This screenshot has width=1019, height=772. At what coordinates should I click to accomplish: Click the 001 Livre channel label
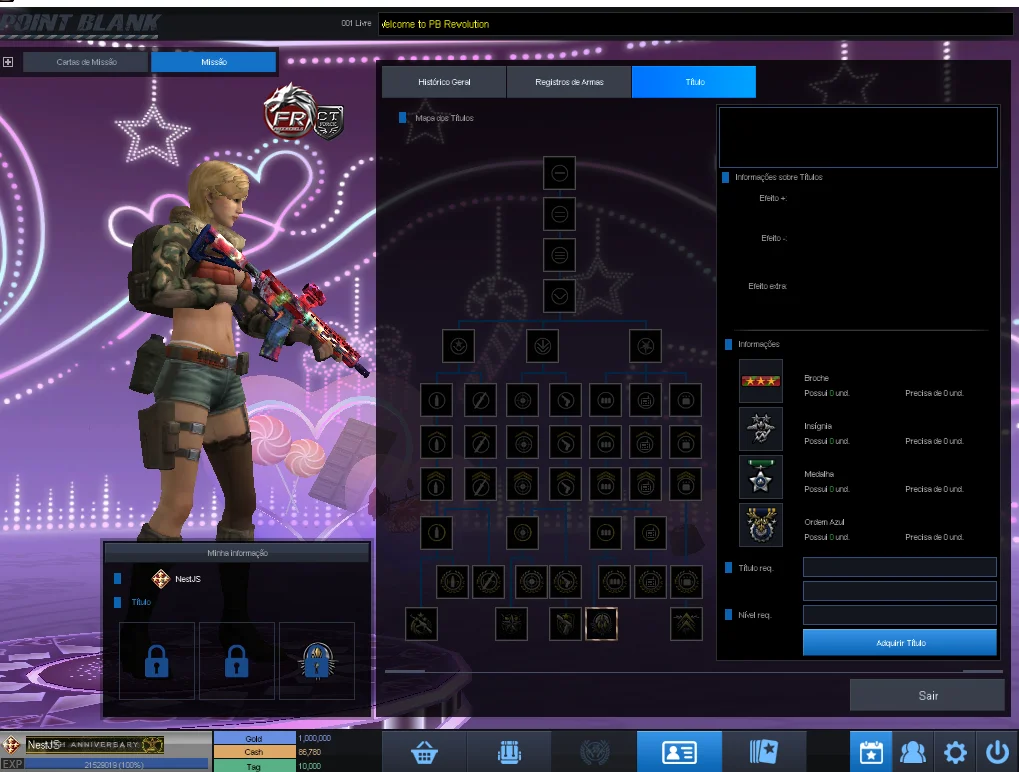point(356,23)
